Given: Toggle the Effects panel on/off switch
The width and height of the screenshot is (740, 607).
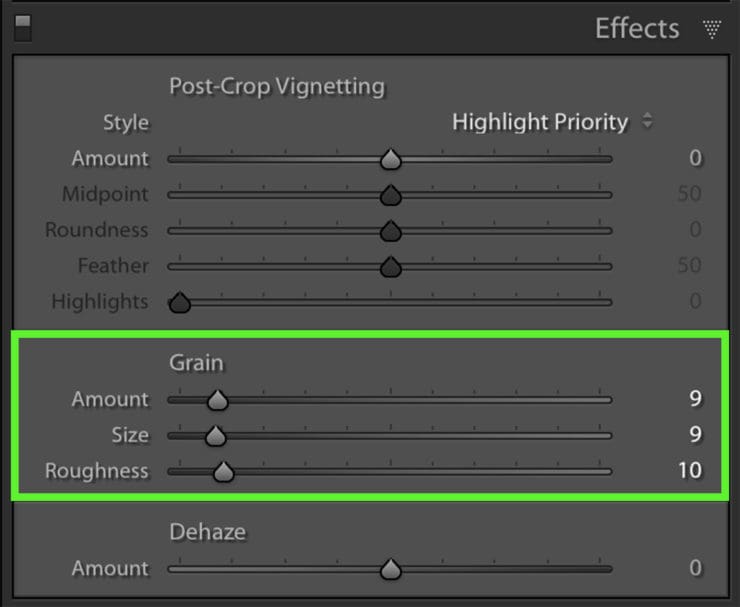Looking at the screenshot, I should [22, 28].
